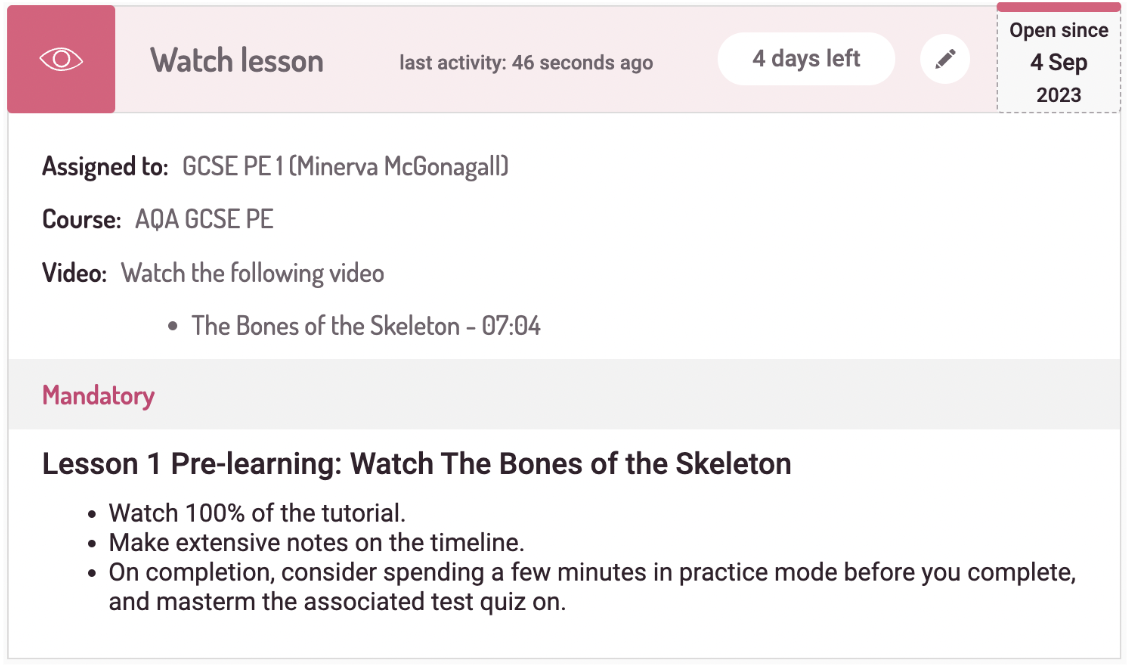Viewport: 1130px width, 668px height.
Task: Select the Mandatory section header
Action: point(98,395)
